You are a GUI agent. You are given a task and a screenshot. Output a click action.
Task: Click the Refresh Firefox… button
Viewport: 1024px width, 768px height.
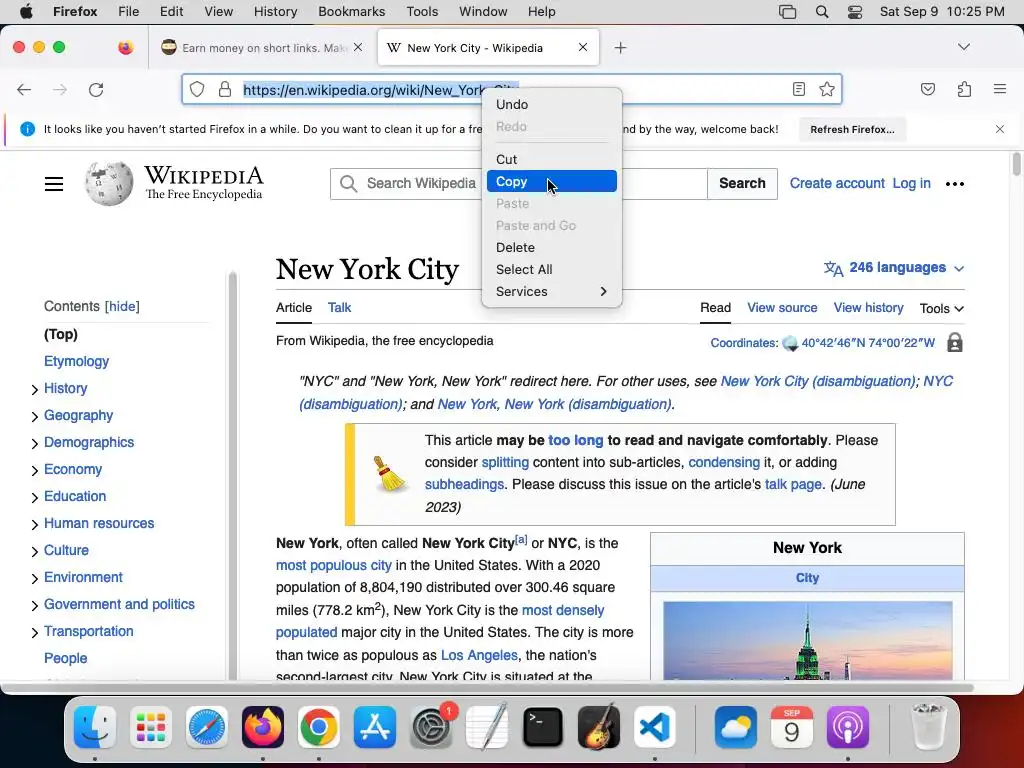pos(852,129)
